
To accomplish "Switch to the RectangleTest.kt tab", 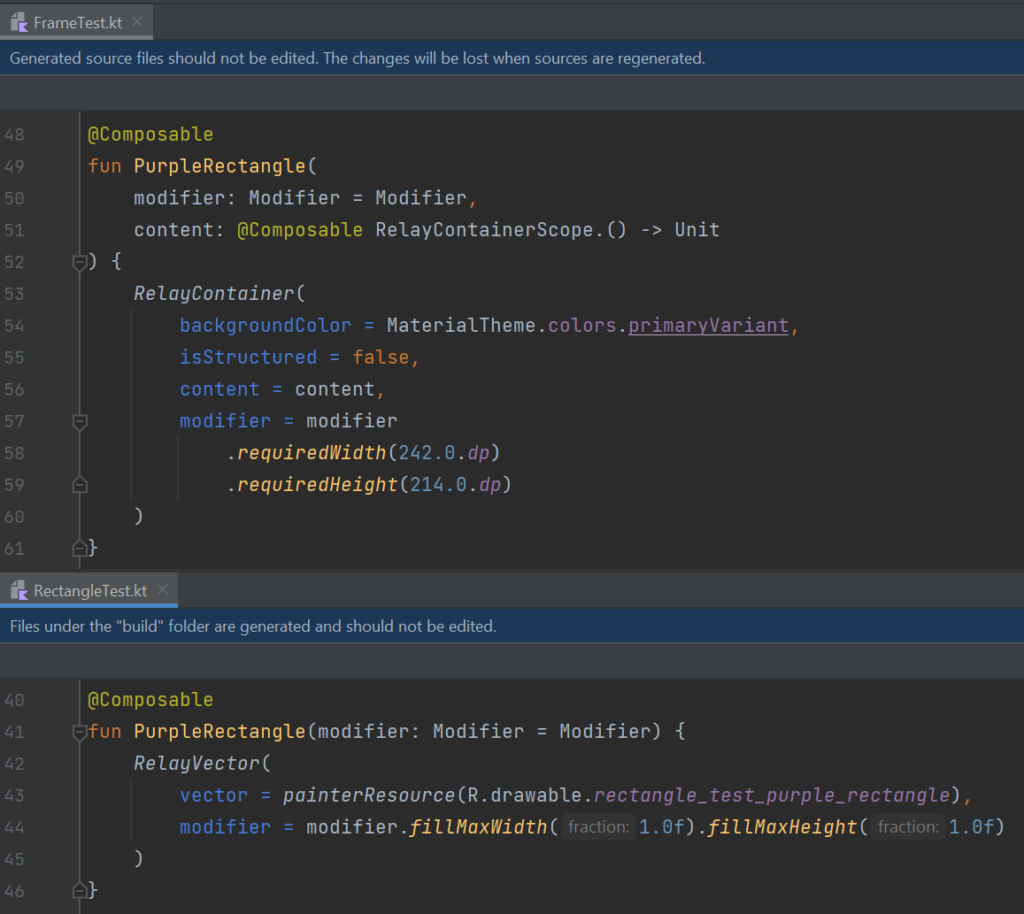I will coord(90,590).
